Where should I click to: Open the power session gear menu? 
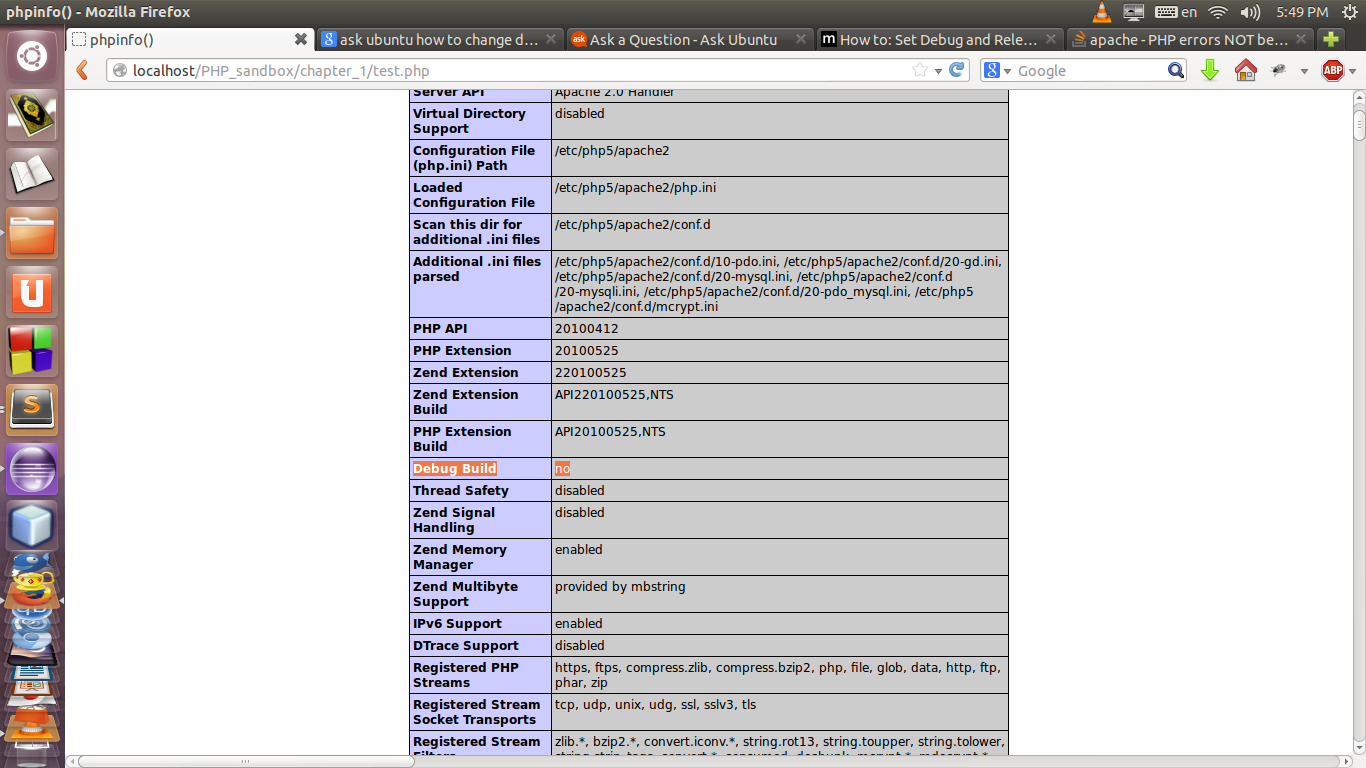(1349, 12)
